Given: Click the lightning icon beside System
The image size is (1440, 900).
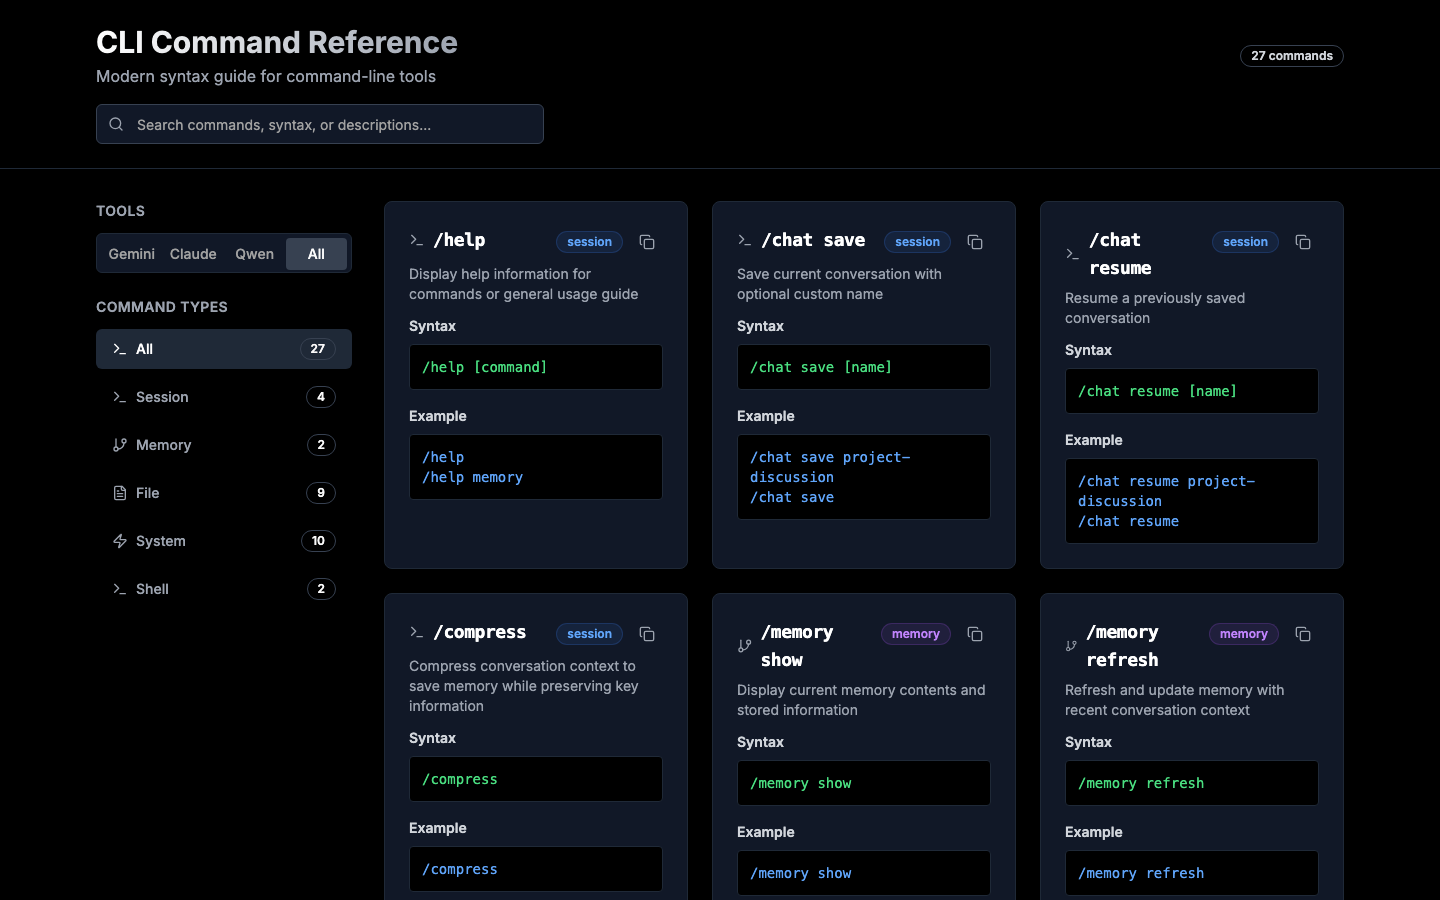Looking at the screenshot, I should [119, 541].
